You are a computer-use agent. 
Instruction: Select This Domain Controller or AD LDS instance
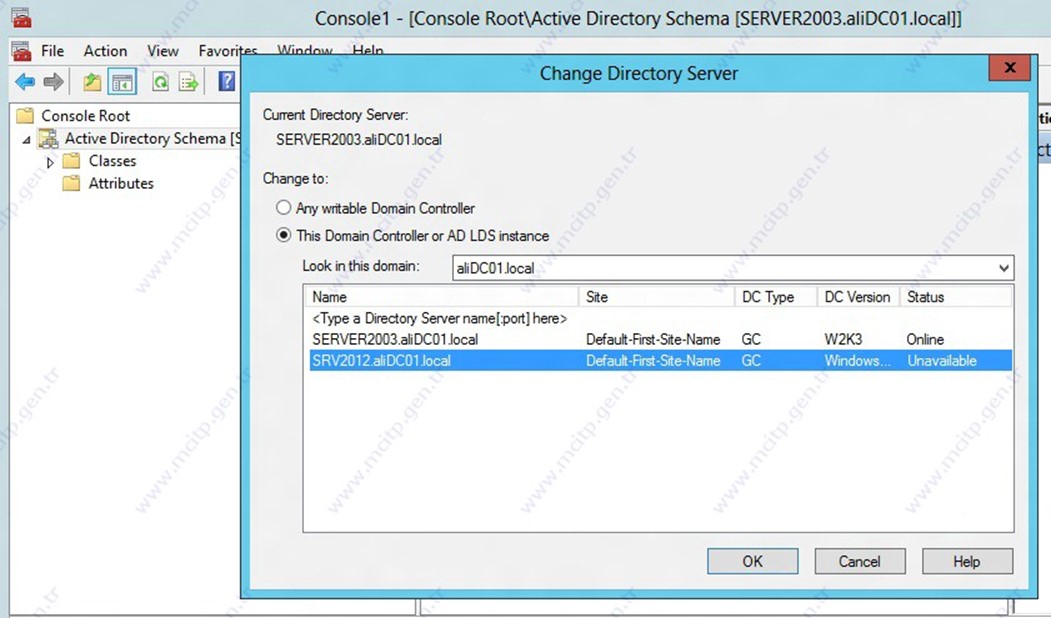[x=284, y=235]
